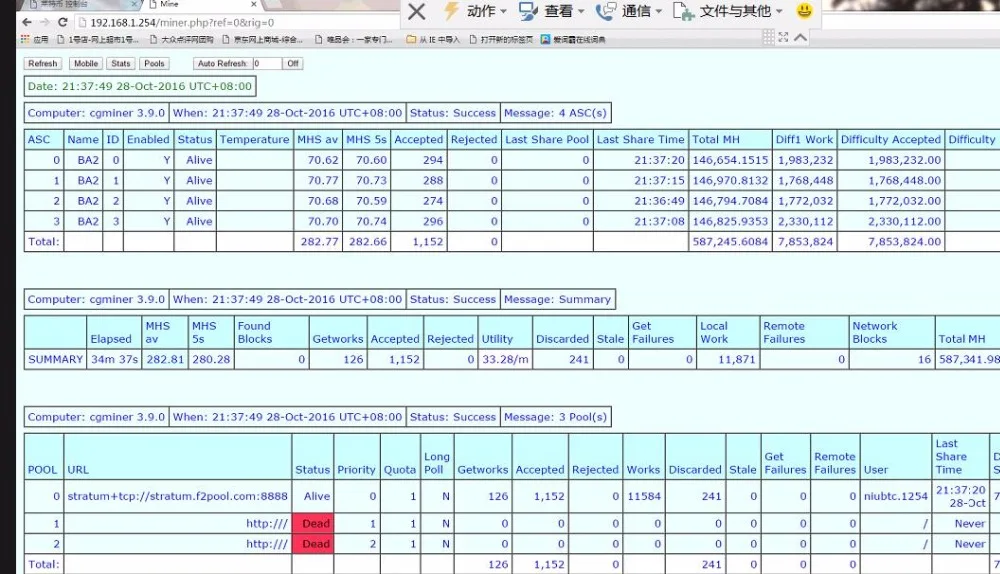
Task: Collapse the remote toolbar with the chevron
Action: [800, 37]
